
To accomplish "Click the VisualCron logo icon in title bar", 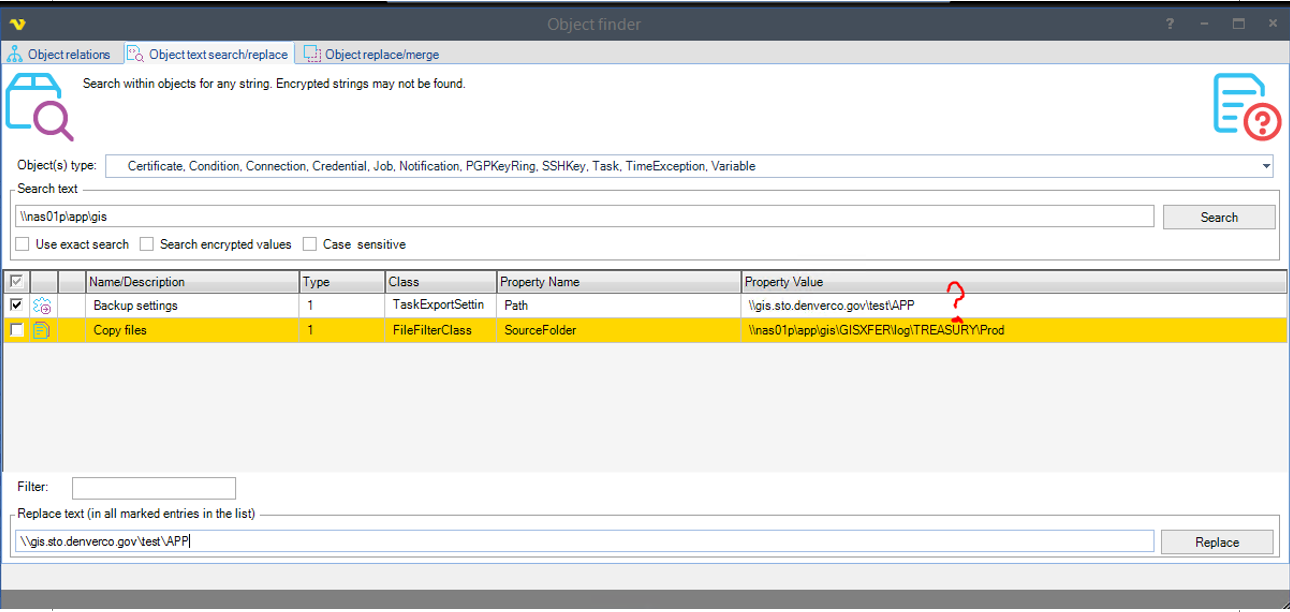I will [16, 24].
